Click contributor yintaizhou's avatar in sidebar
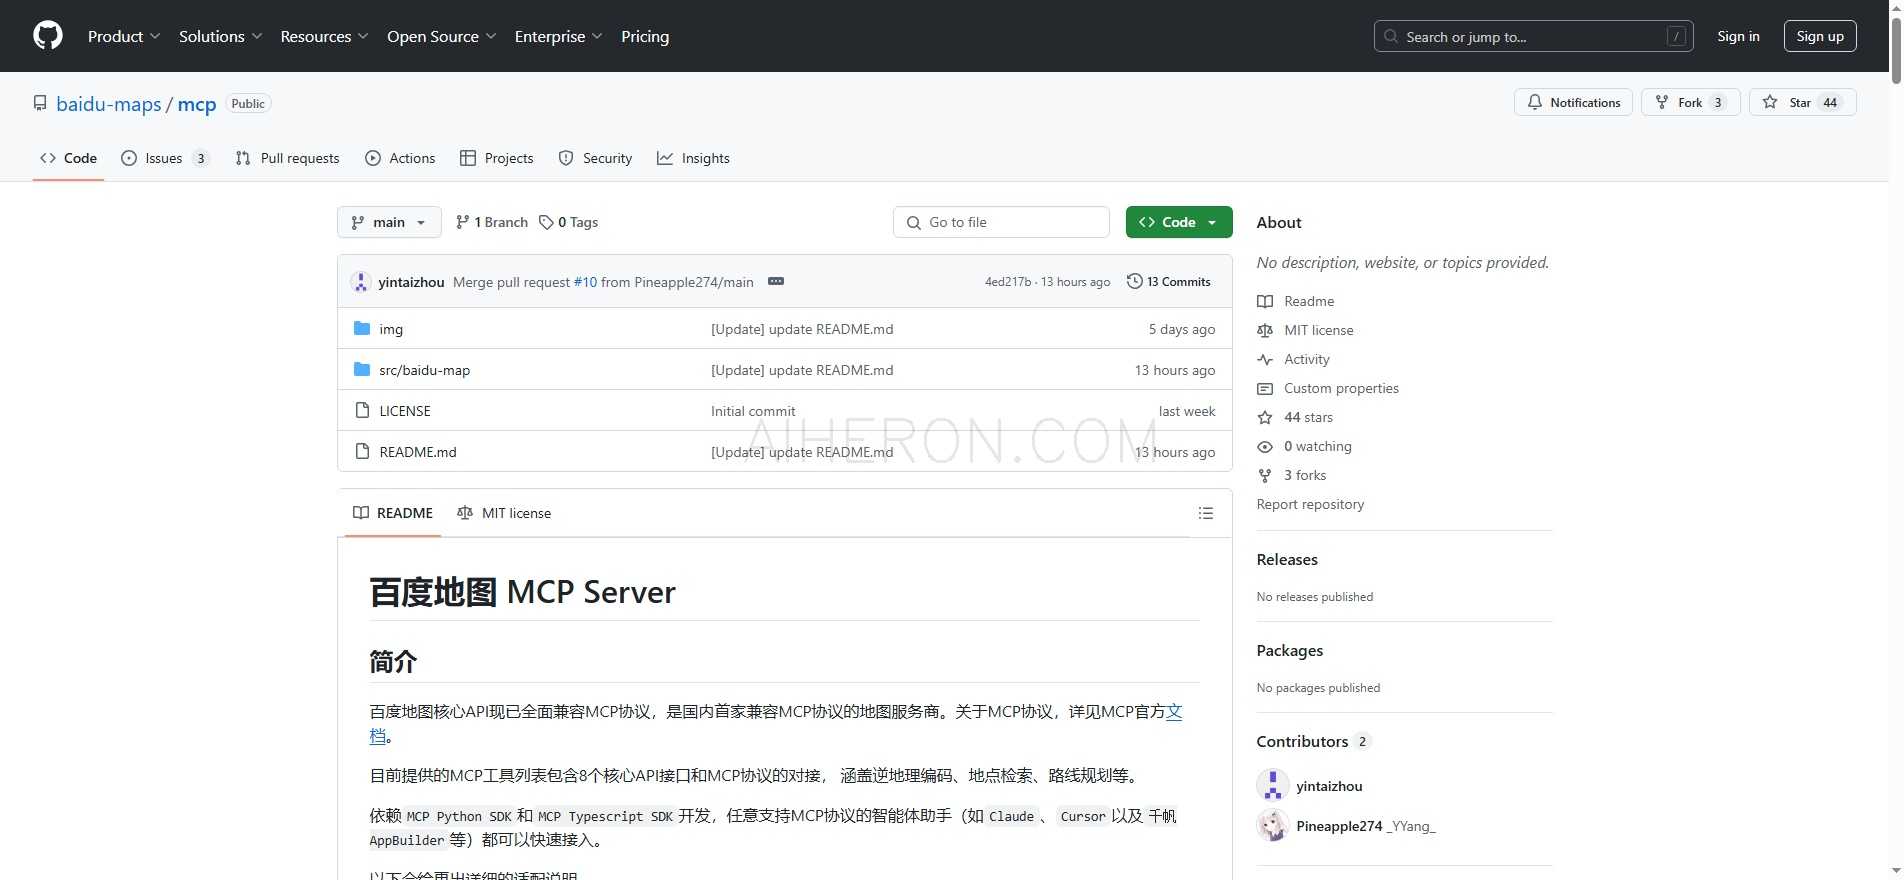Screen dimensions: 1904x880 (x=1273, y=785)
